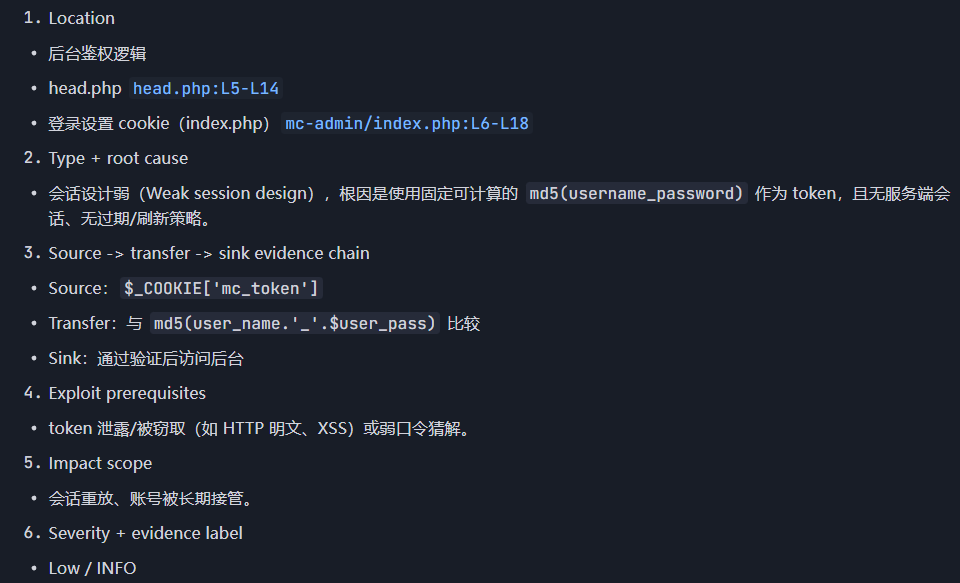The image size is (960, 583).
Task: Click the "Type + root cause" heading
Action: [118, 159]
